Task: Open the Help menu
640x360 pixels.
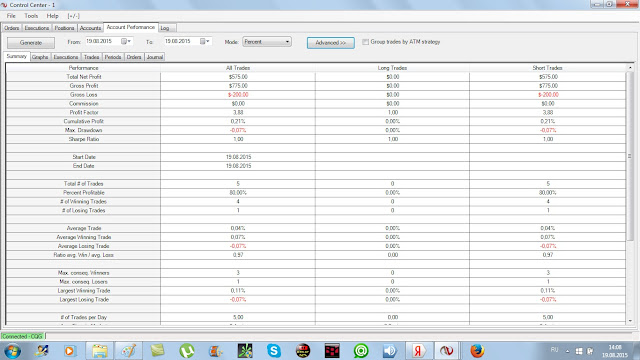Action: pos(52,16)
